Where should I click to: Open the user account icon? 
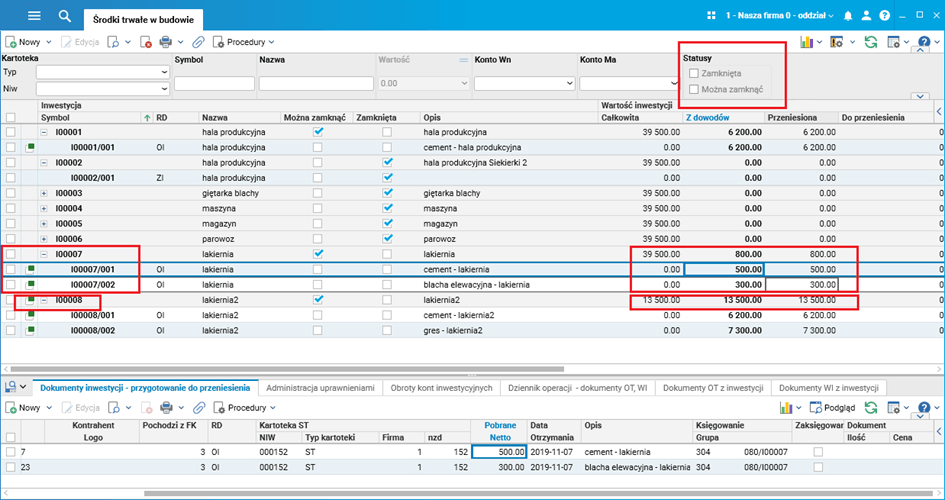(866, 16)
